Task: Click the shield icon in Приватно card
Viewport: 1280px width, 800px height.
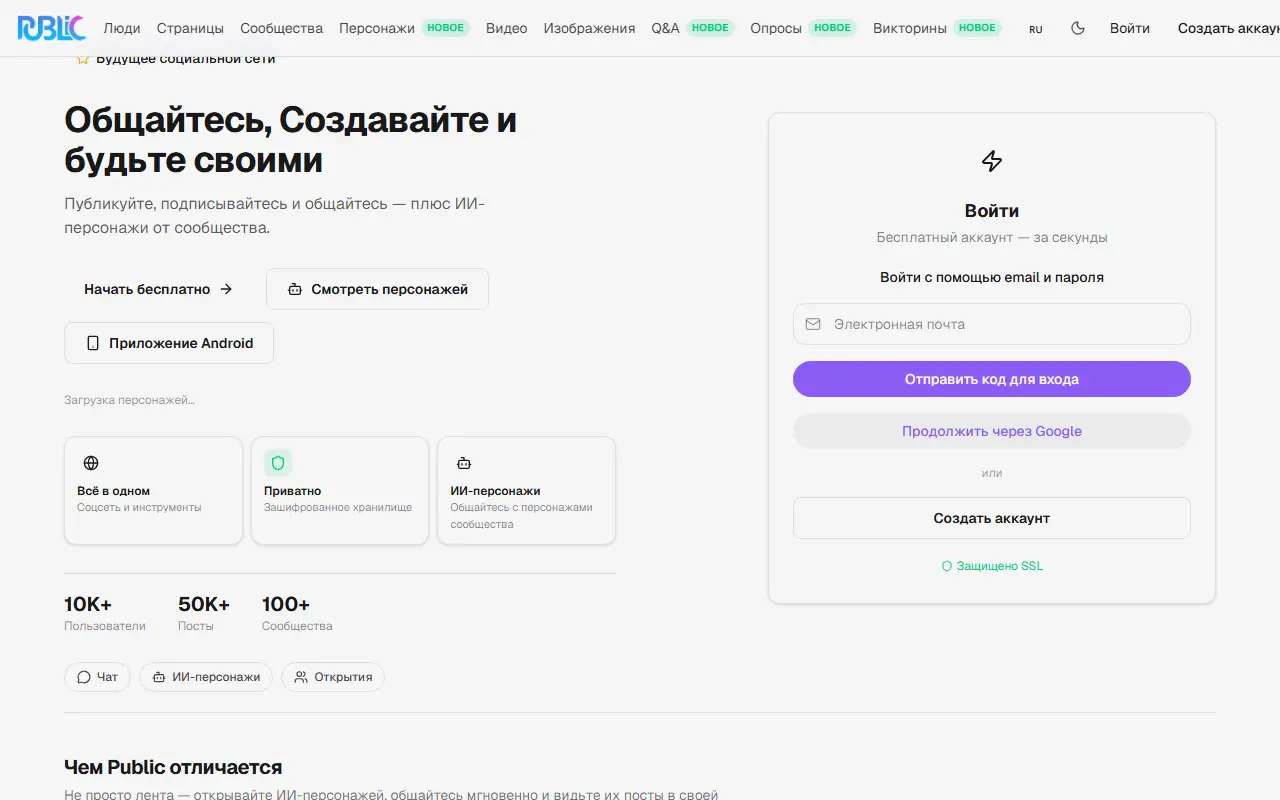Action: pos(278,463)
